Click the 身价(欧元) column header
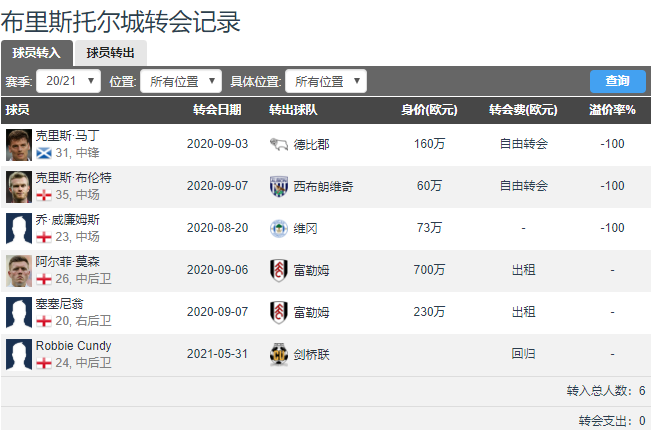652x430 pixels. pos(429,109)
